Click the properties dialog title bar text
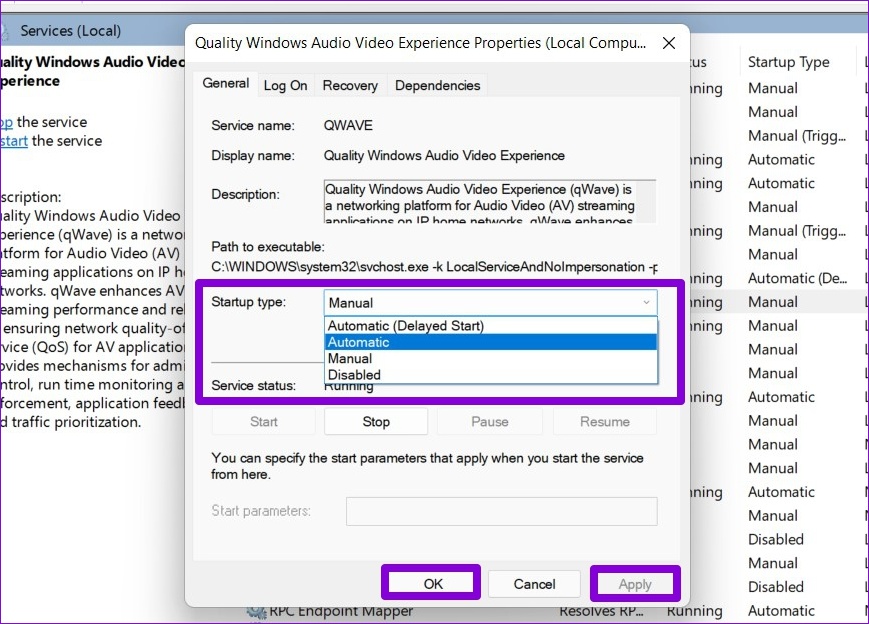Image resolution: width=869 pixels, height=624 pixels. coord(420,43)
